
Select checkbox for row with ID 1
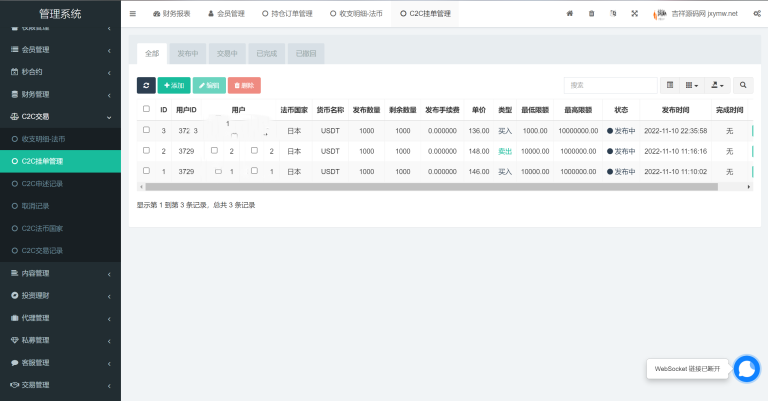[x=146, y=171]
